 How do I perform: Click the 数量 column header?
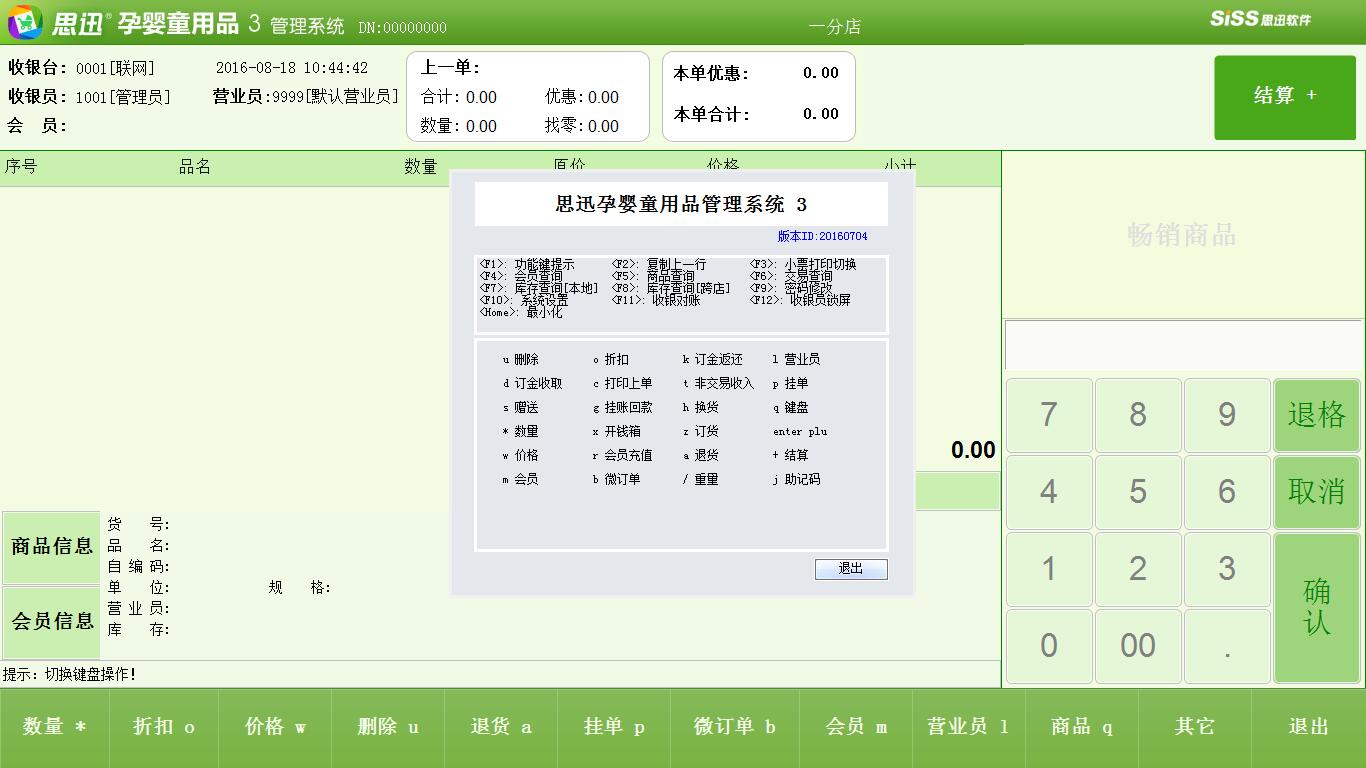[x=420, y=167]
